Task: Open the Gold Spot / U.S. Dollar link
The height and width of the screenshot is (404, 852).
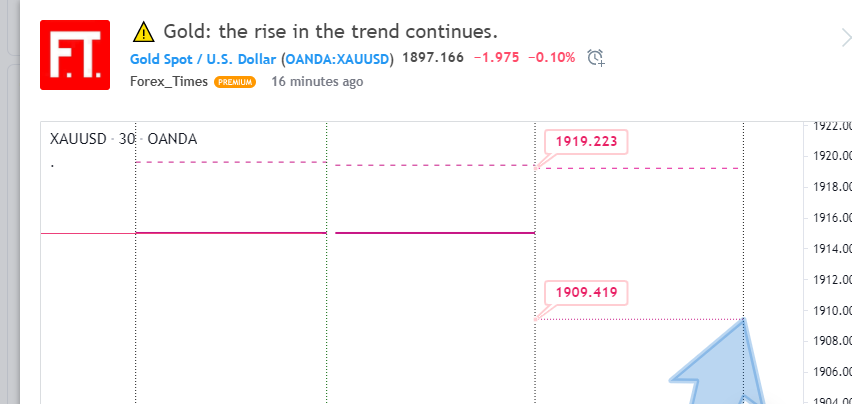Action: (203, 58)
